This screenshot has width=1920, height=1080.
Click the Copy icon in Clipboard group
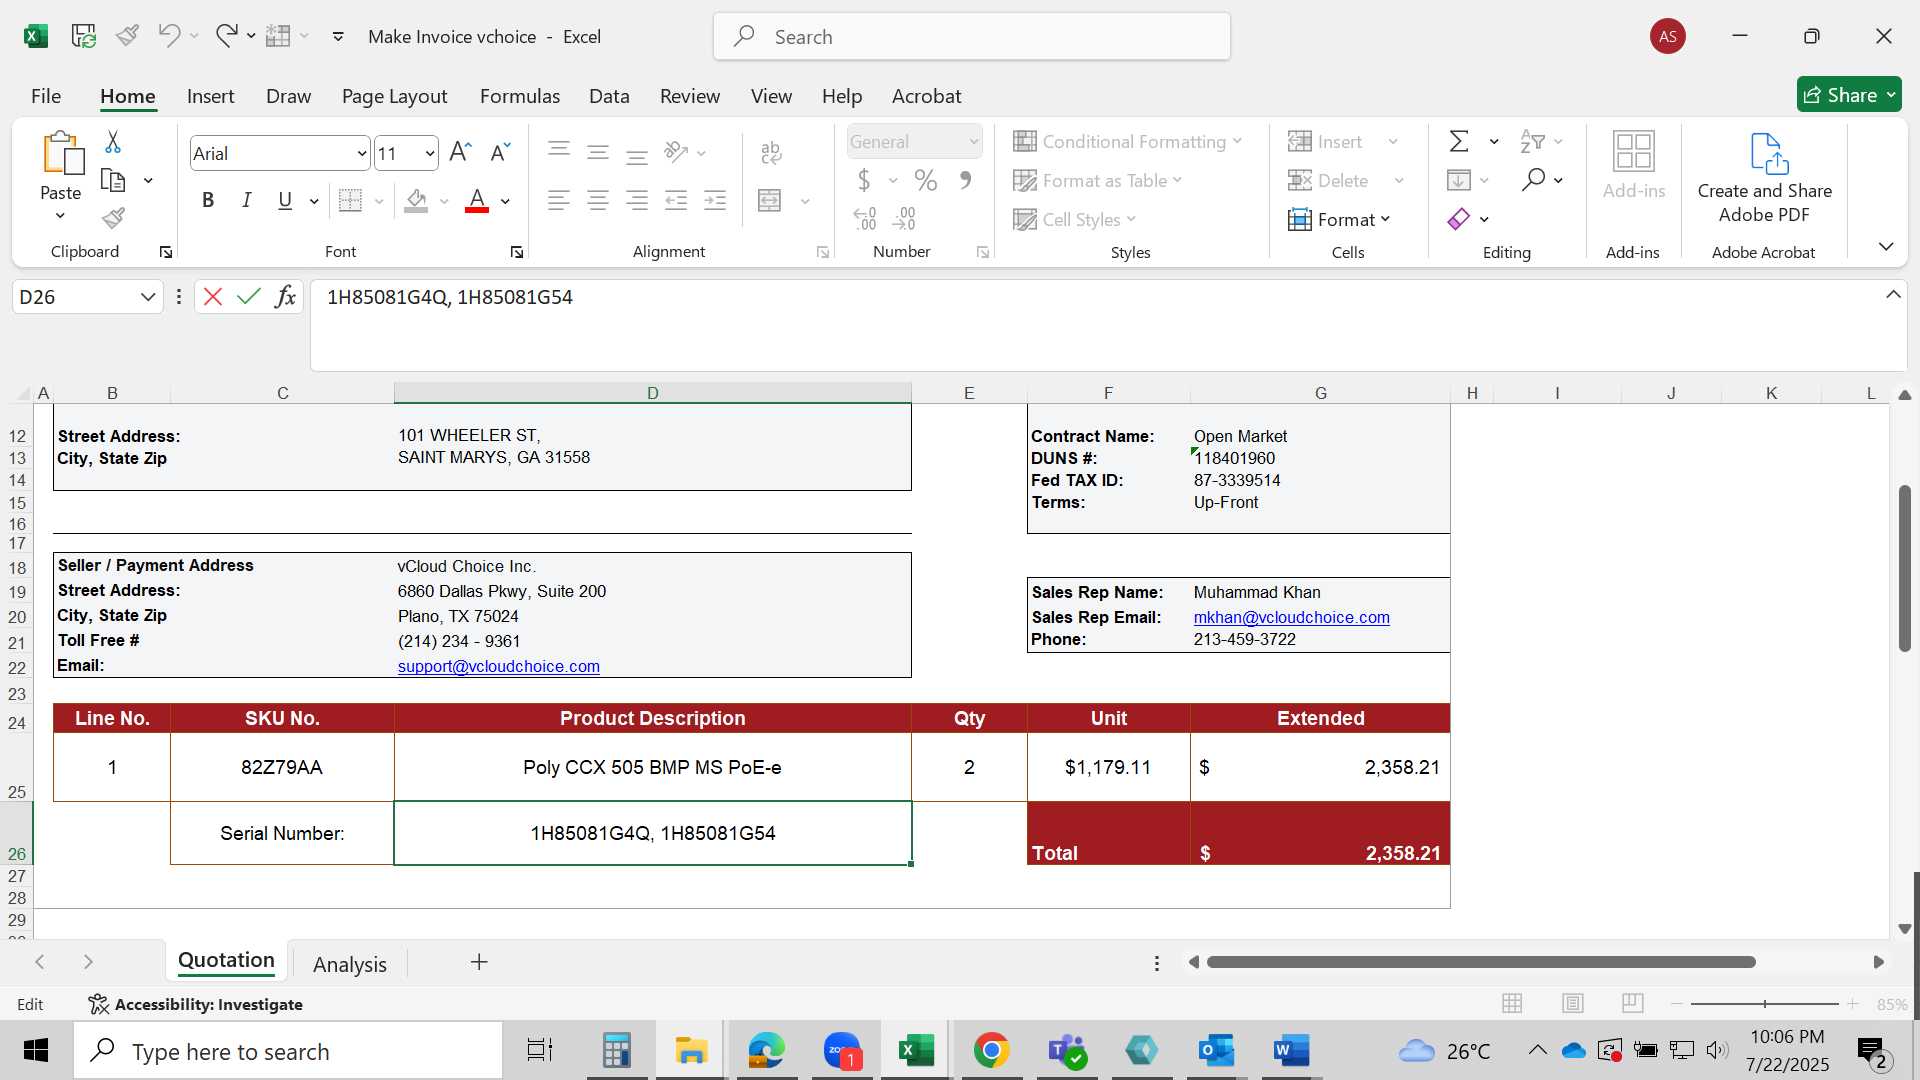(x=113, y=181)
